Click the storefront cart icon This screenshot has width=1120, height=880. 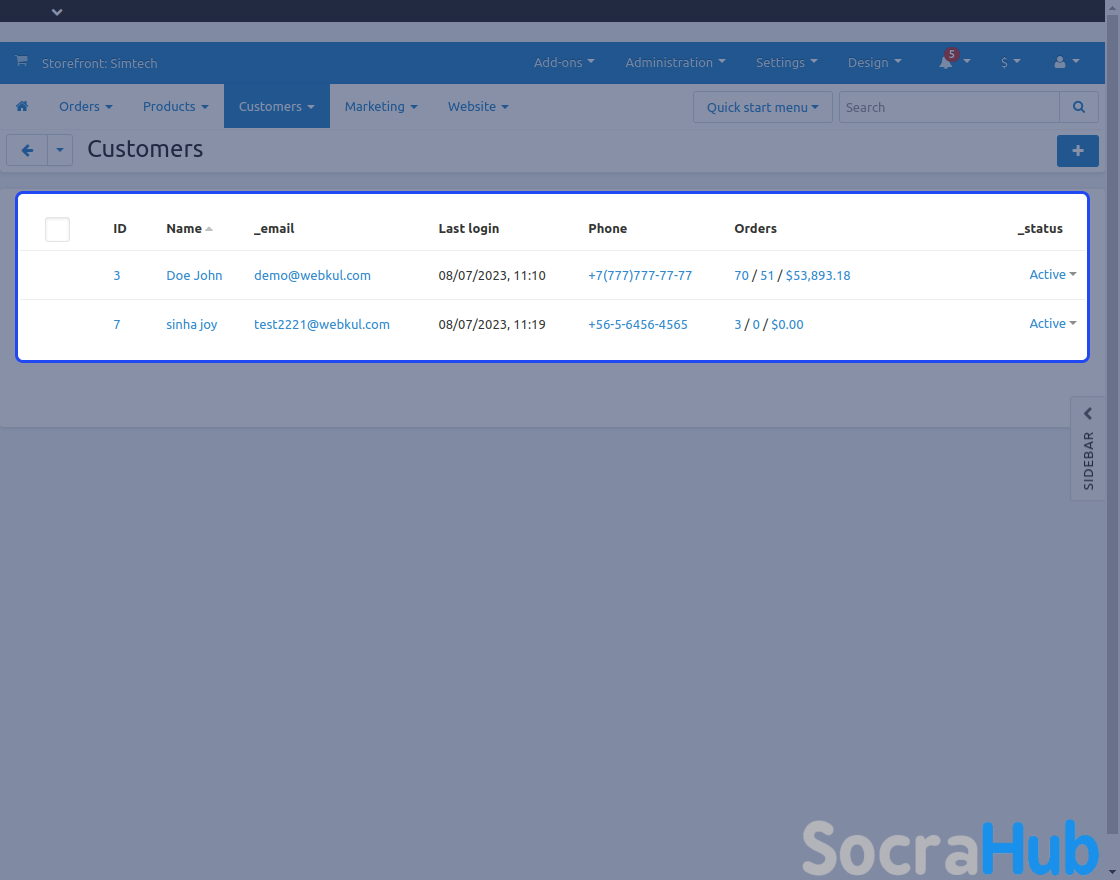(x=21, y=61)
